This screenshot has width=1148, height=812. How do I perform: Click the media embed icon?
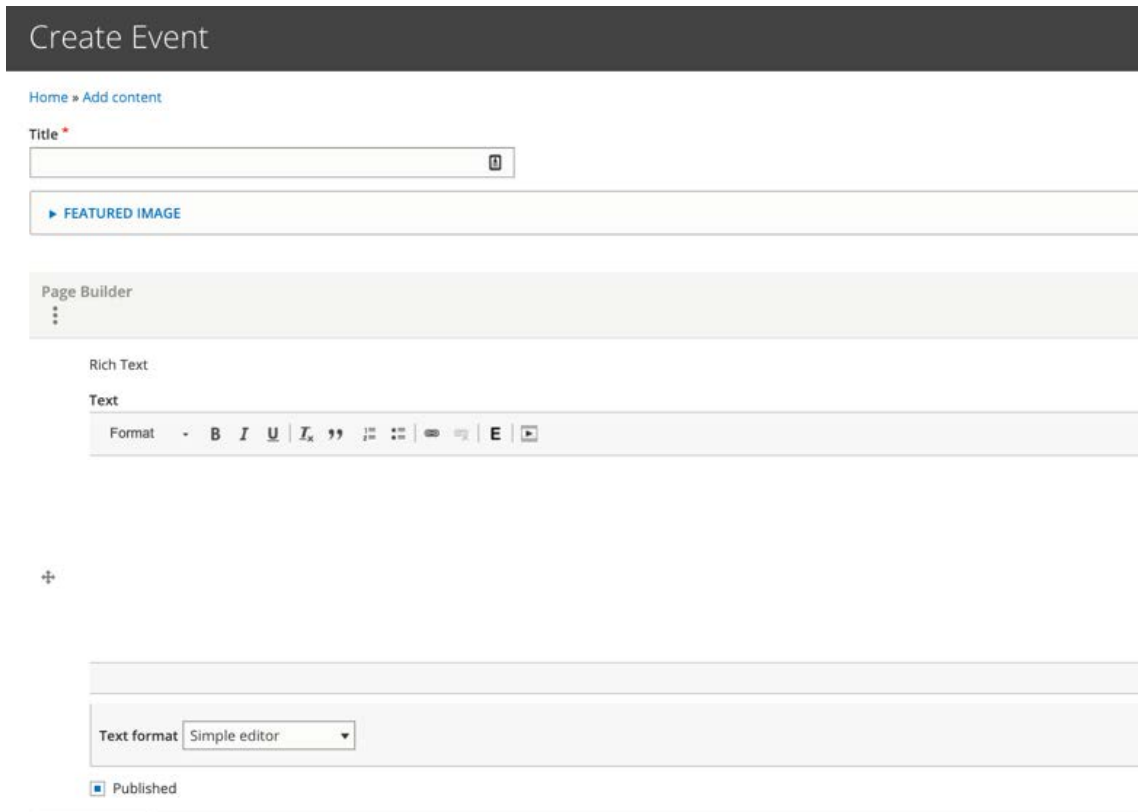(x=530, y=434)
